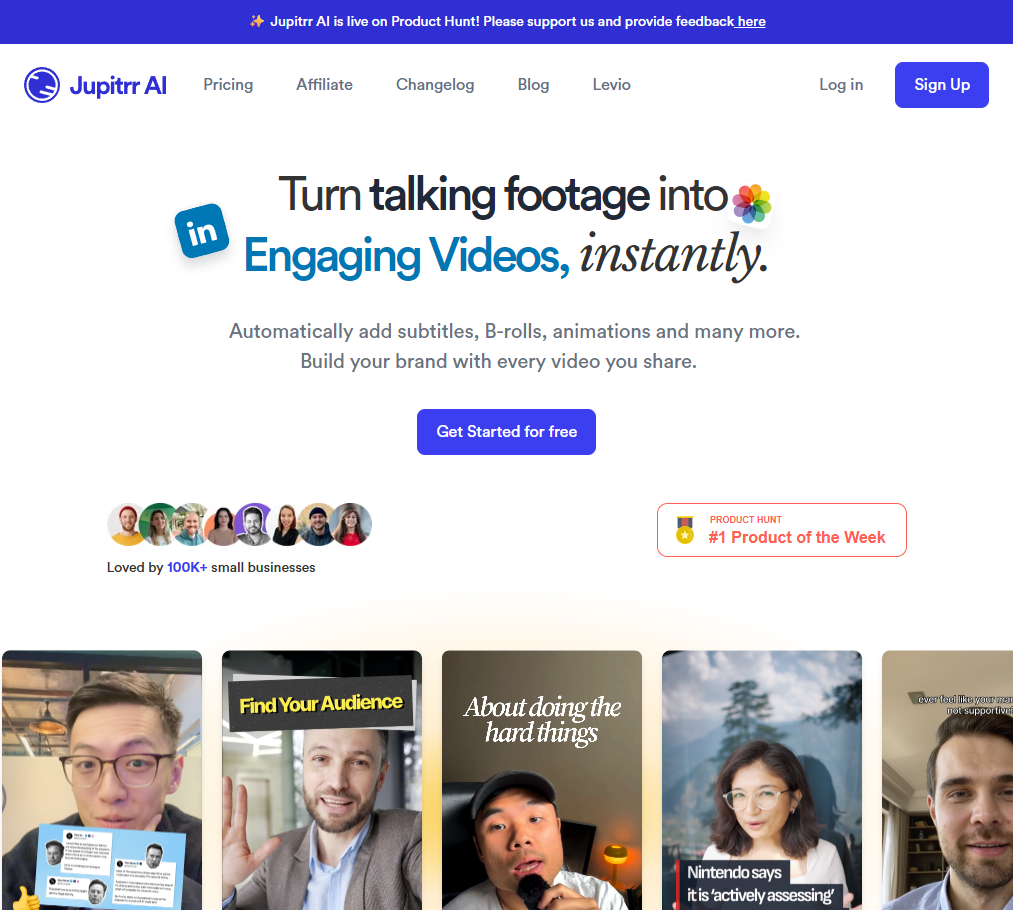Open the video thumbnail with the tweets overlay
This screenshot has width=1013, height=910.
[102, 780]
